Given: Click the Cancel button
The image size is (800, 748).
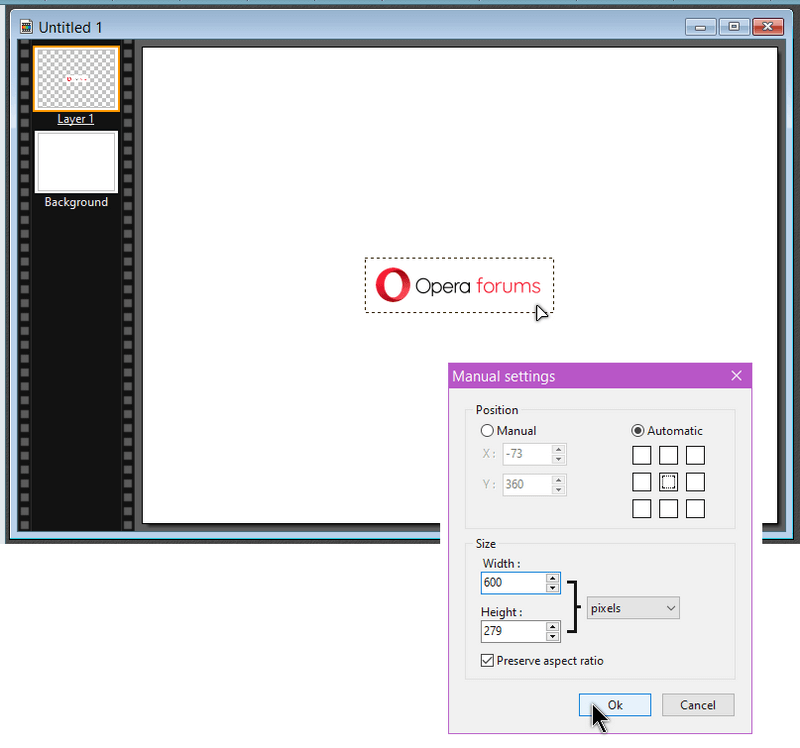Looking at the screenshot, I should tap(698, 705).
